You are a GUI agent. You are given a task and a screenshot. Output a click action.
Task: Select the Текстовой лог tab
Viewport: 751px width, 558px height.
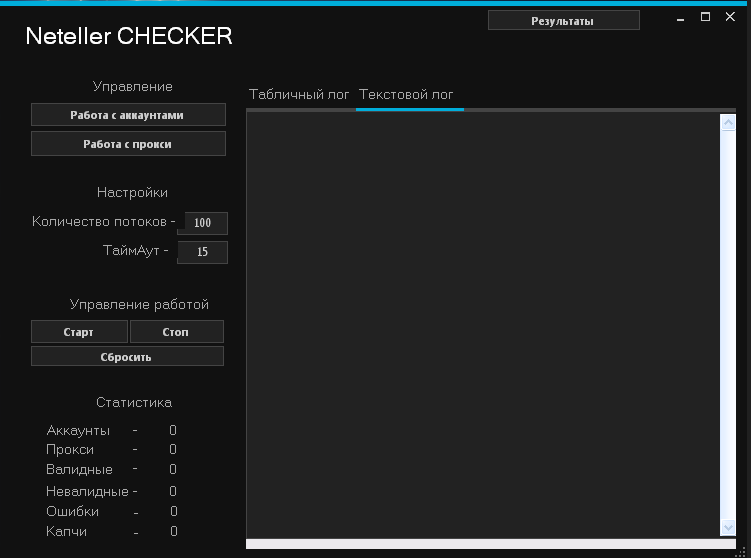(x=406, y=94)
